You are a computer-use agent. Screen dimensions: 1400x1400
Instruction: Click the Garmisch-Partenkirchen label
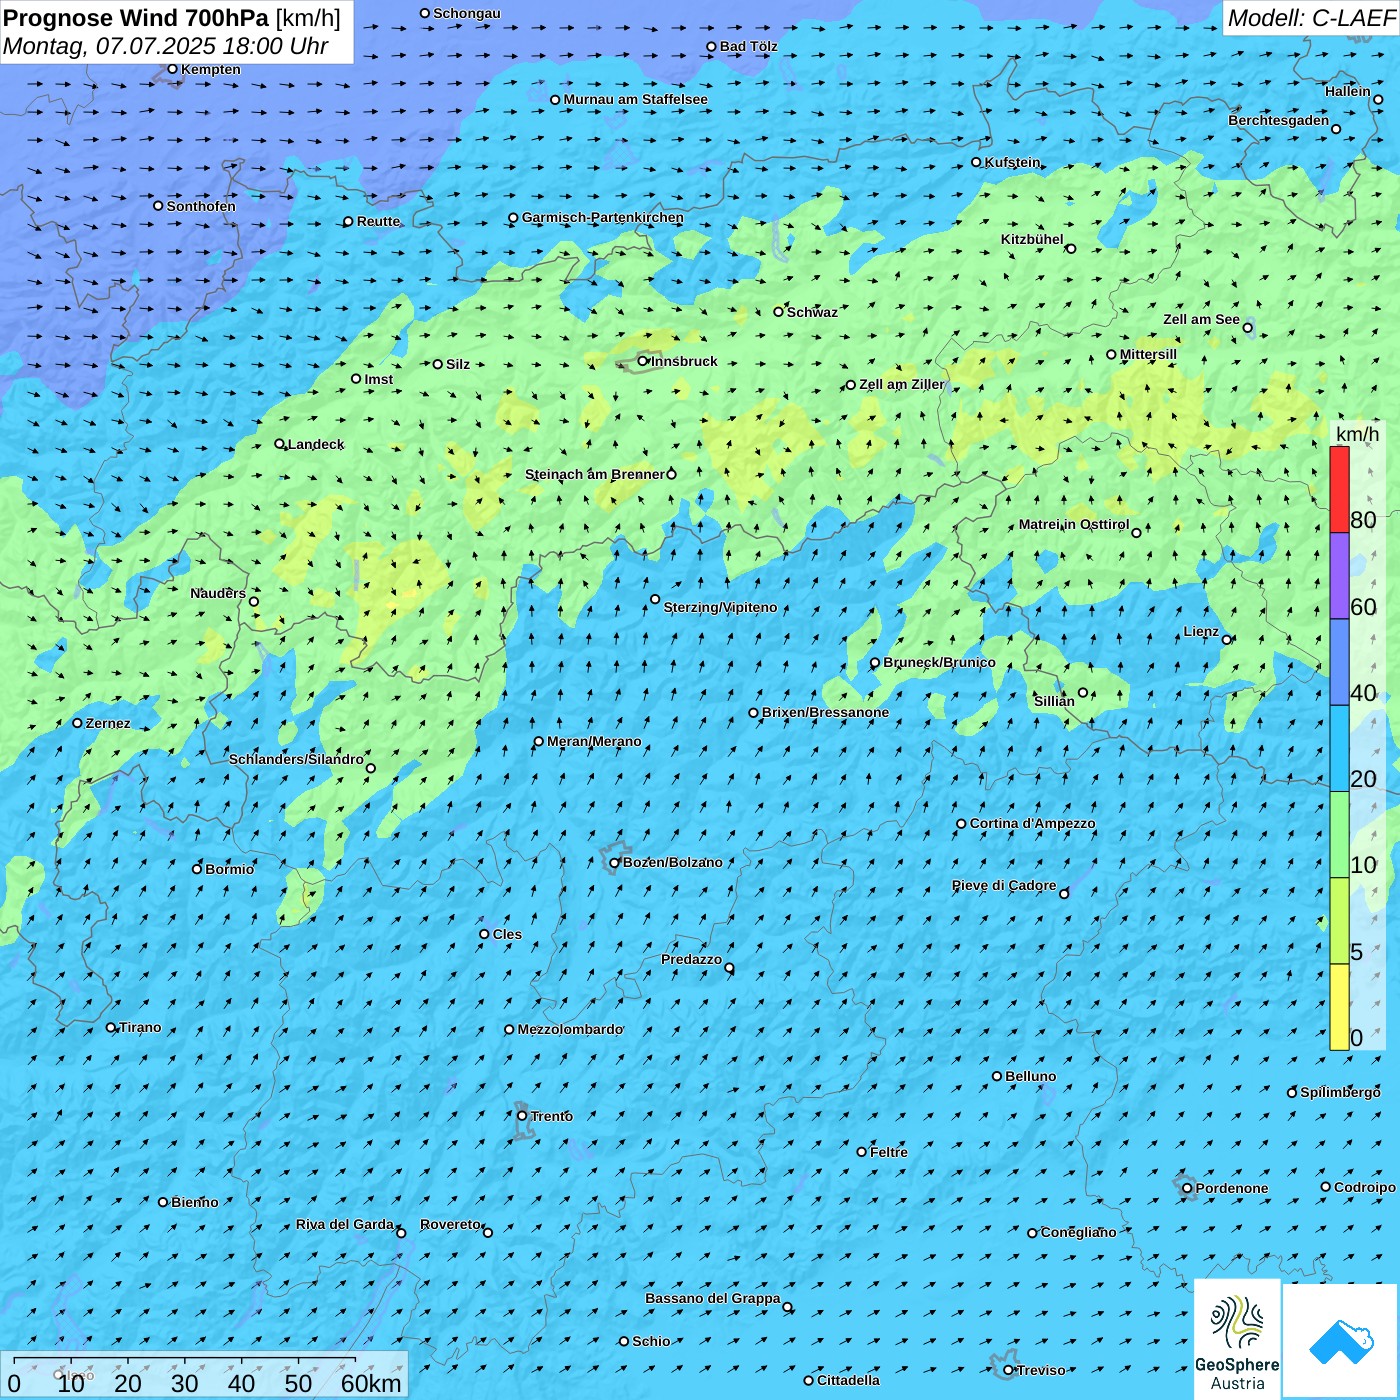click(602, 217)
